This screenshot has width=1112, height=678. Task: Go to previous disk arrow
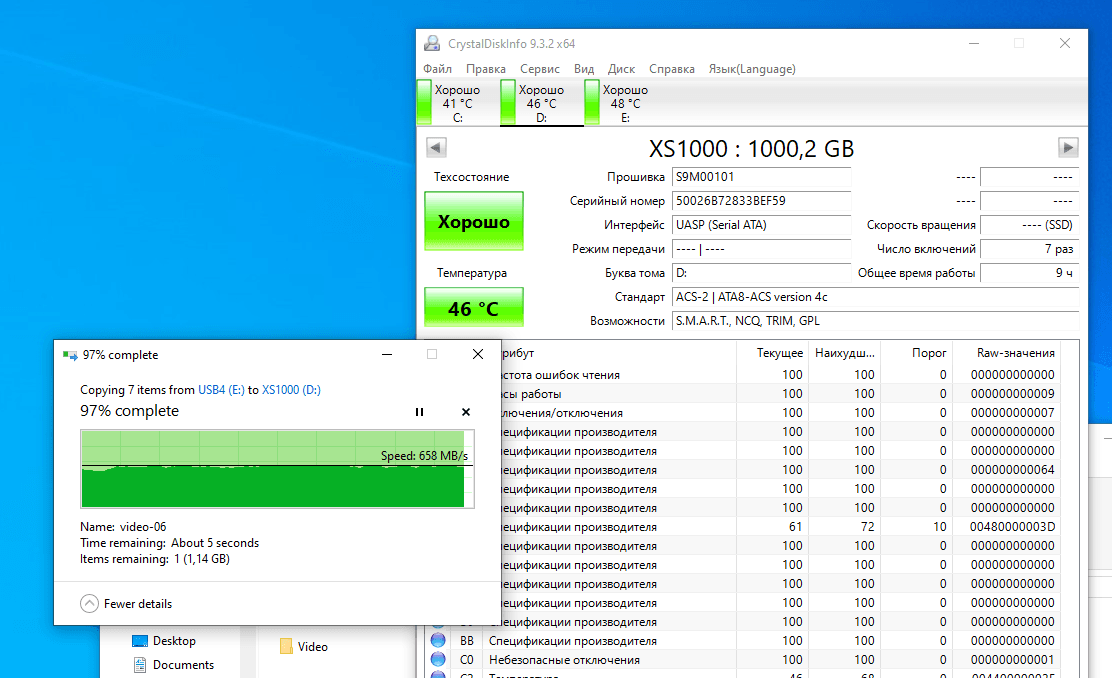pos(436,148)
